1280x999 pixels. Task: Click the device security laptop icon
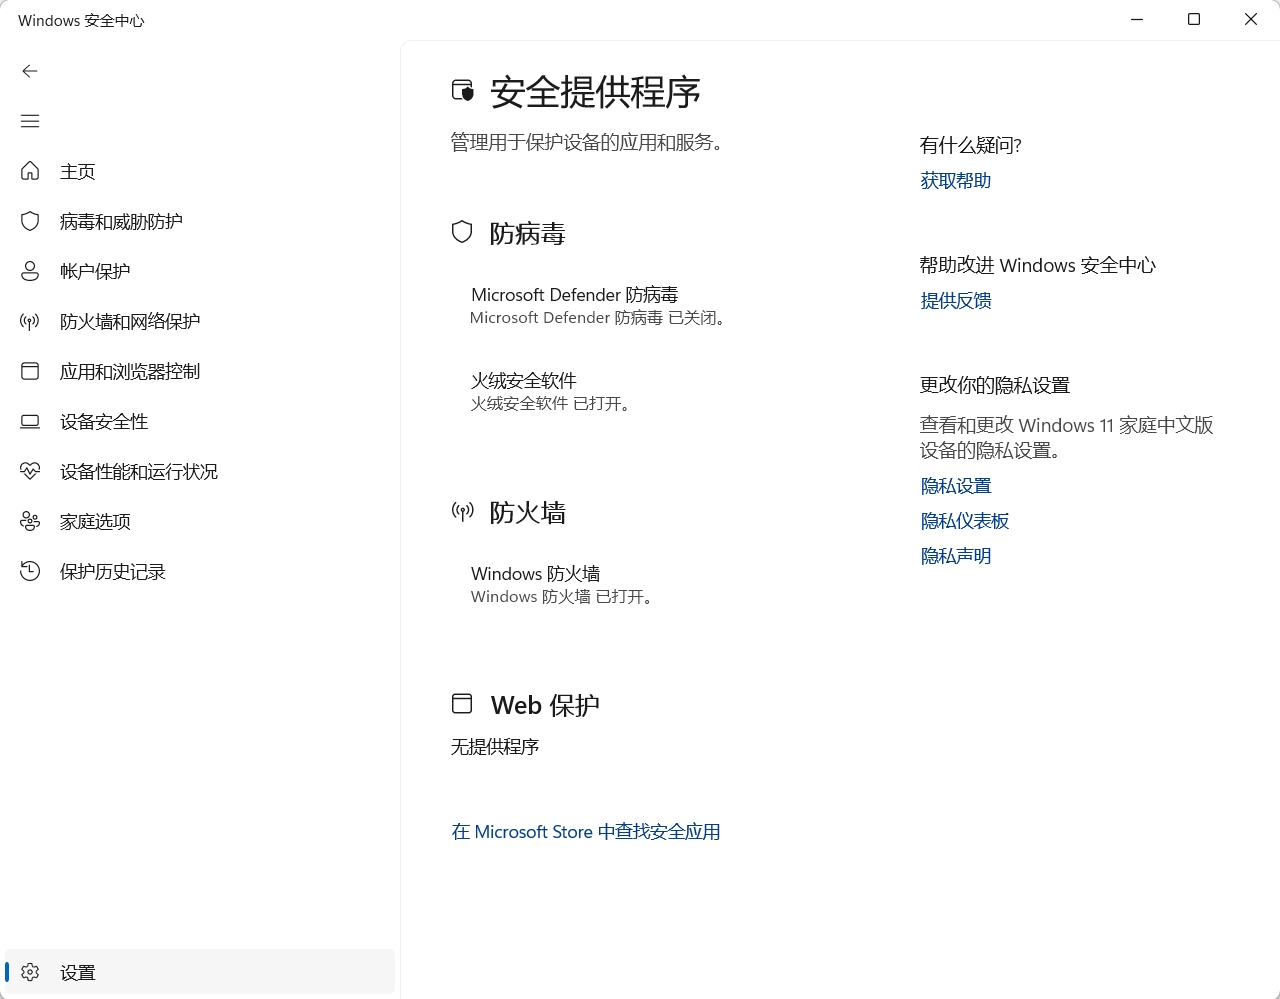point(30,421)
